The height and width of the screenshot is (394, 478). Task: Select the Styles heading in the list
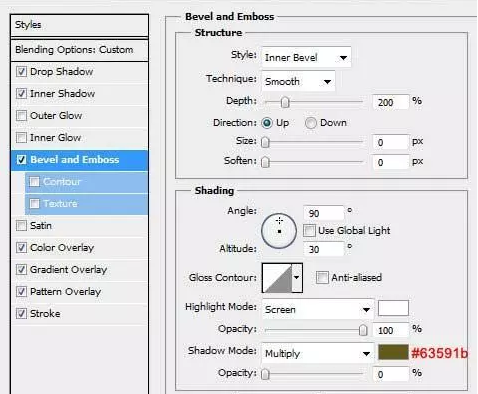[79, 25]
